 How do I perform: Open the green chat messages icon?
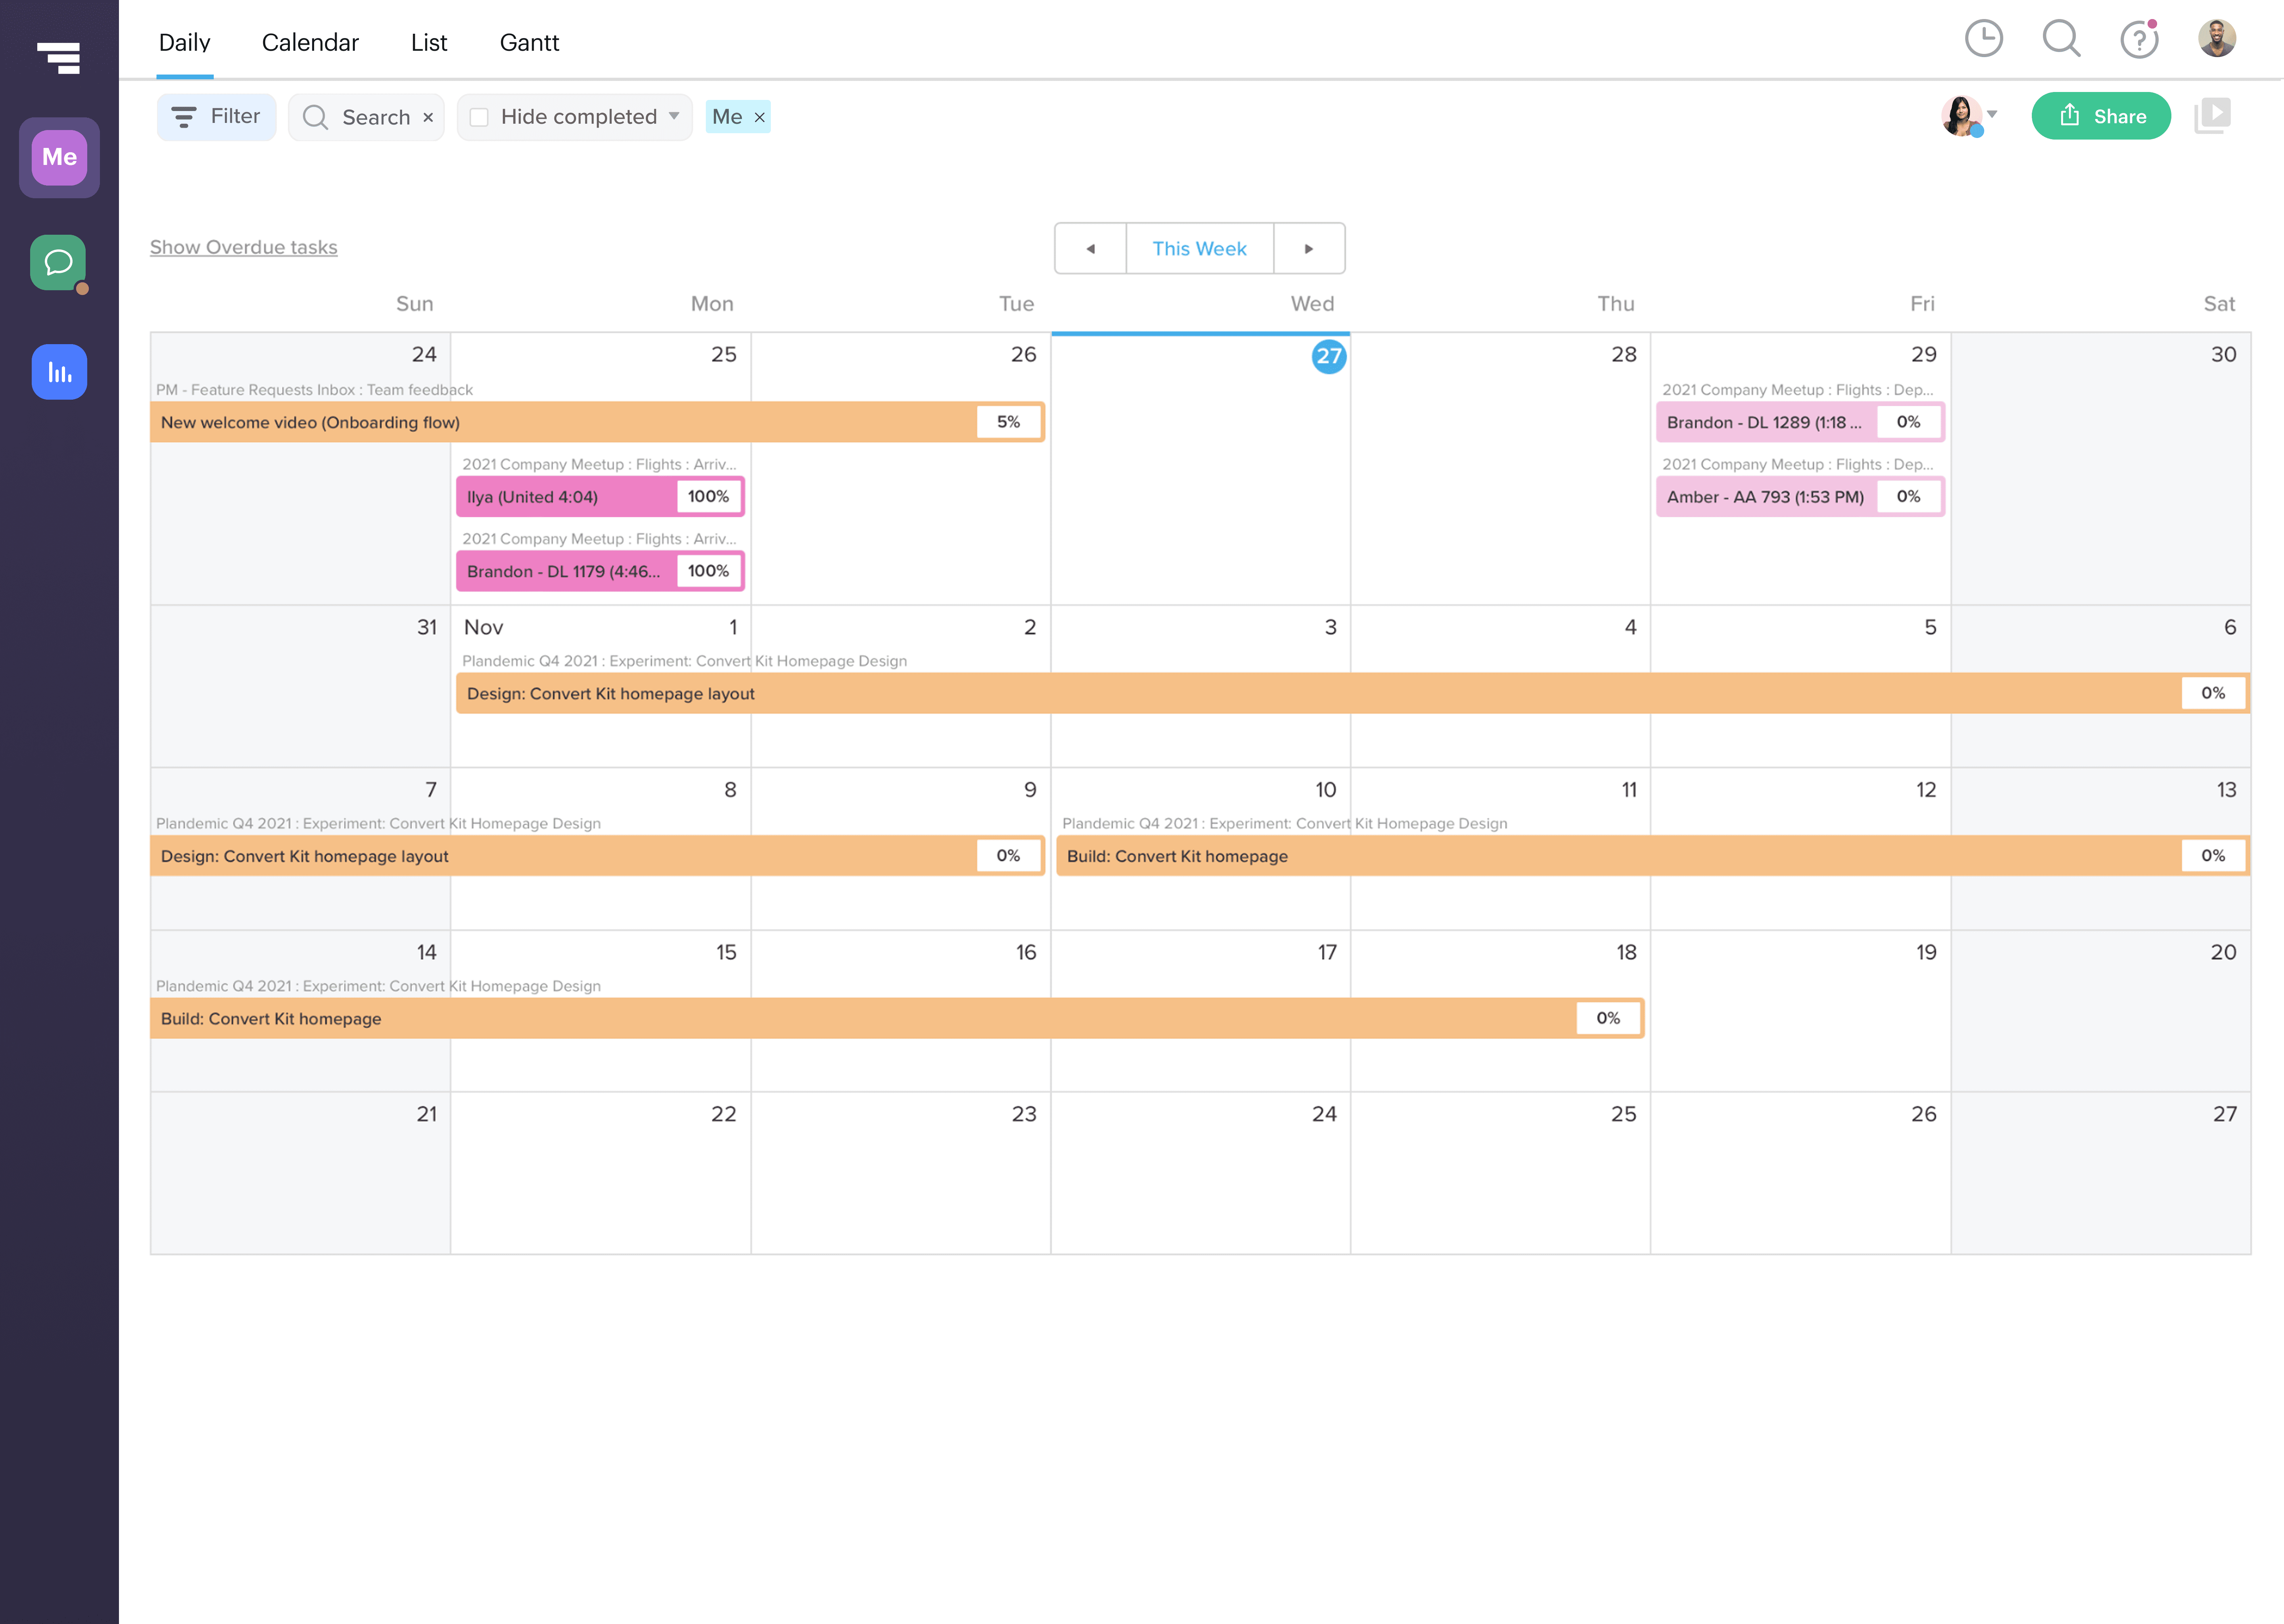tap(58, 263)
